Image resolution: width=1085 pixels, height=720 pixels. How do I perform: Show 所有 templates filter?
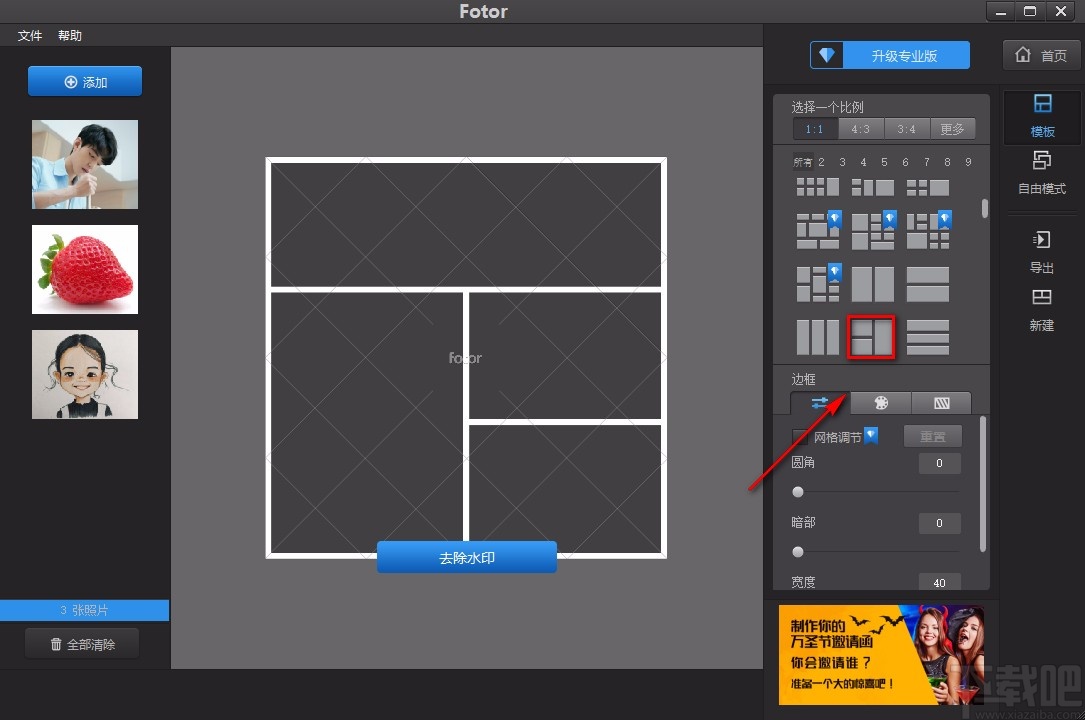pos(803,162)
